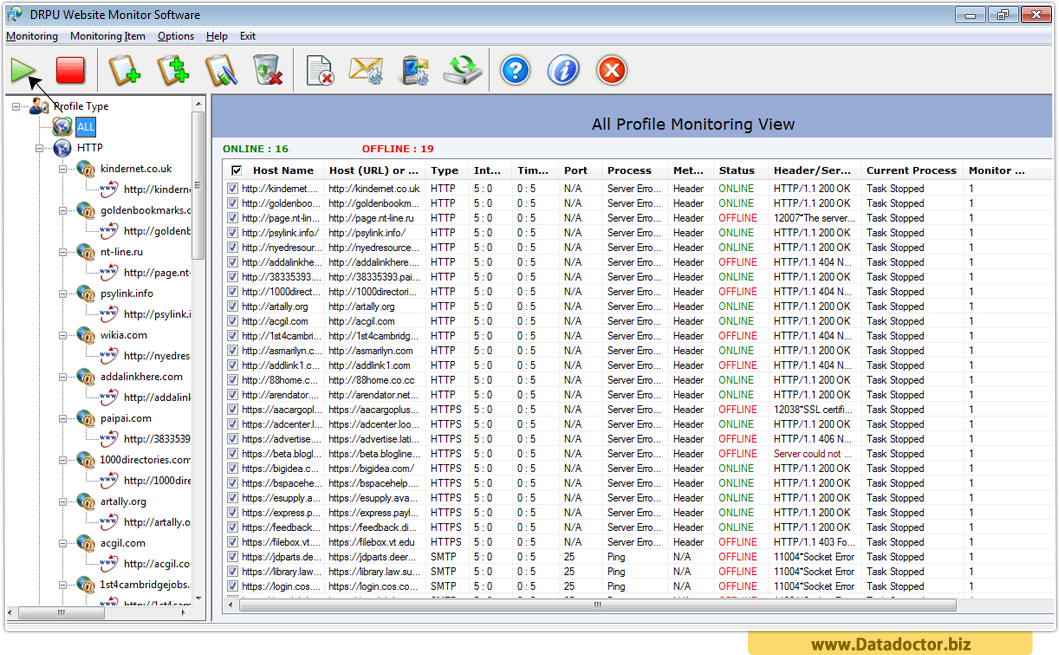Click the red X exit toolbar icon
The image size is (1059, 655).
pyautogui.click(x=611, y=70)
